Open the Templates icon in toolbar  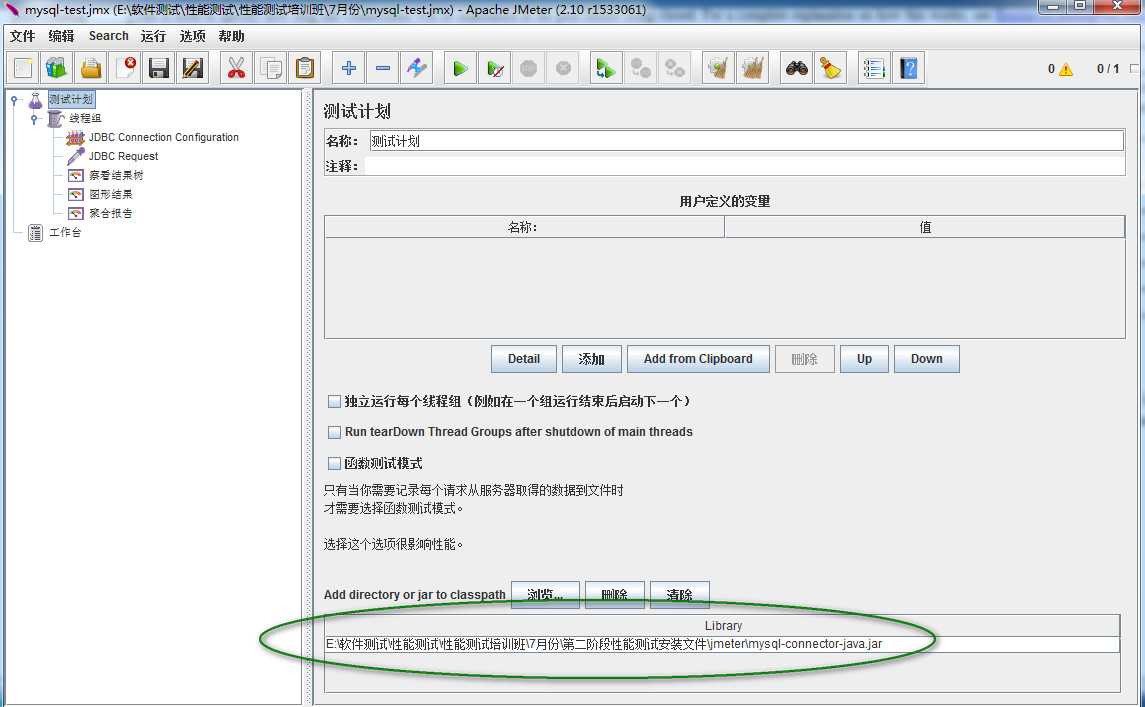tap(56, 69)
